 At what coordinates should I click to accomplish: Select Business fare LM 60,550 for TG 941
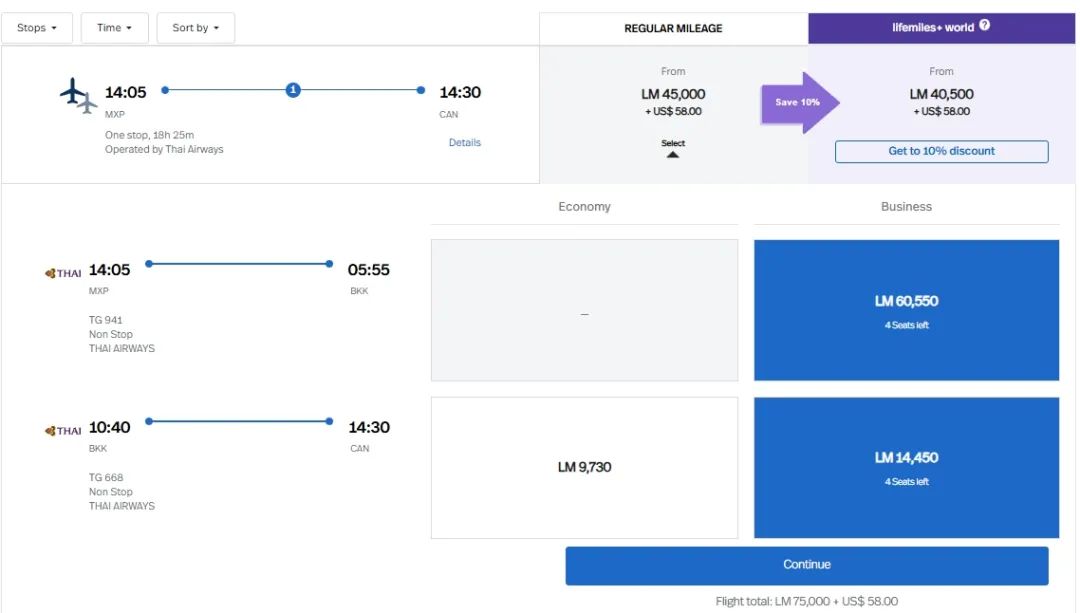click(x=906, y=310)
